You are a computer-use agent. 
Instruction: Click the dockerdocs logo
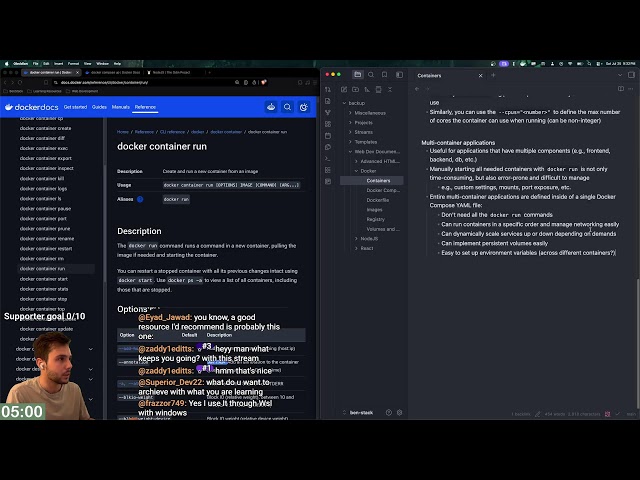pos(31,107)
